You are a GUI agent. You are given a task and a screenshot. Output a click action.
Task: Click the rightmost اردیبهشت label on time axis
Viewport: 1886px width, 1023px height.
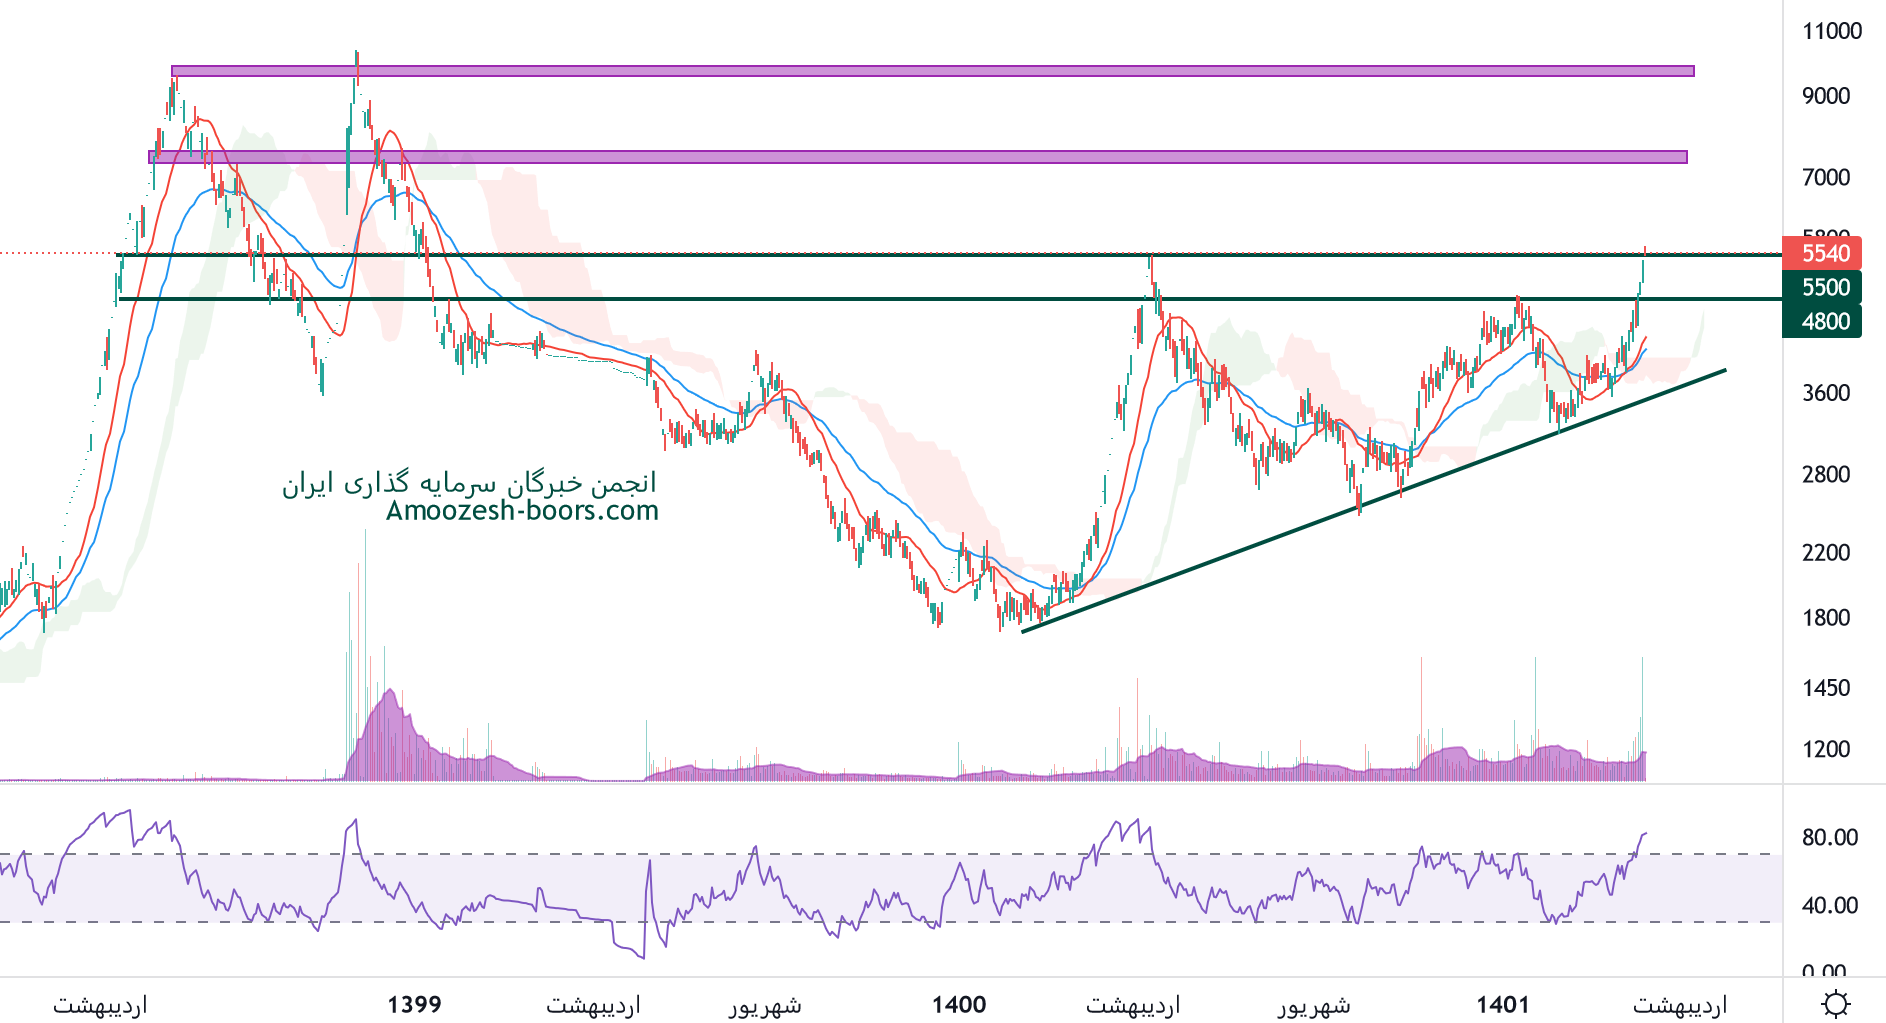1680,1004
